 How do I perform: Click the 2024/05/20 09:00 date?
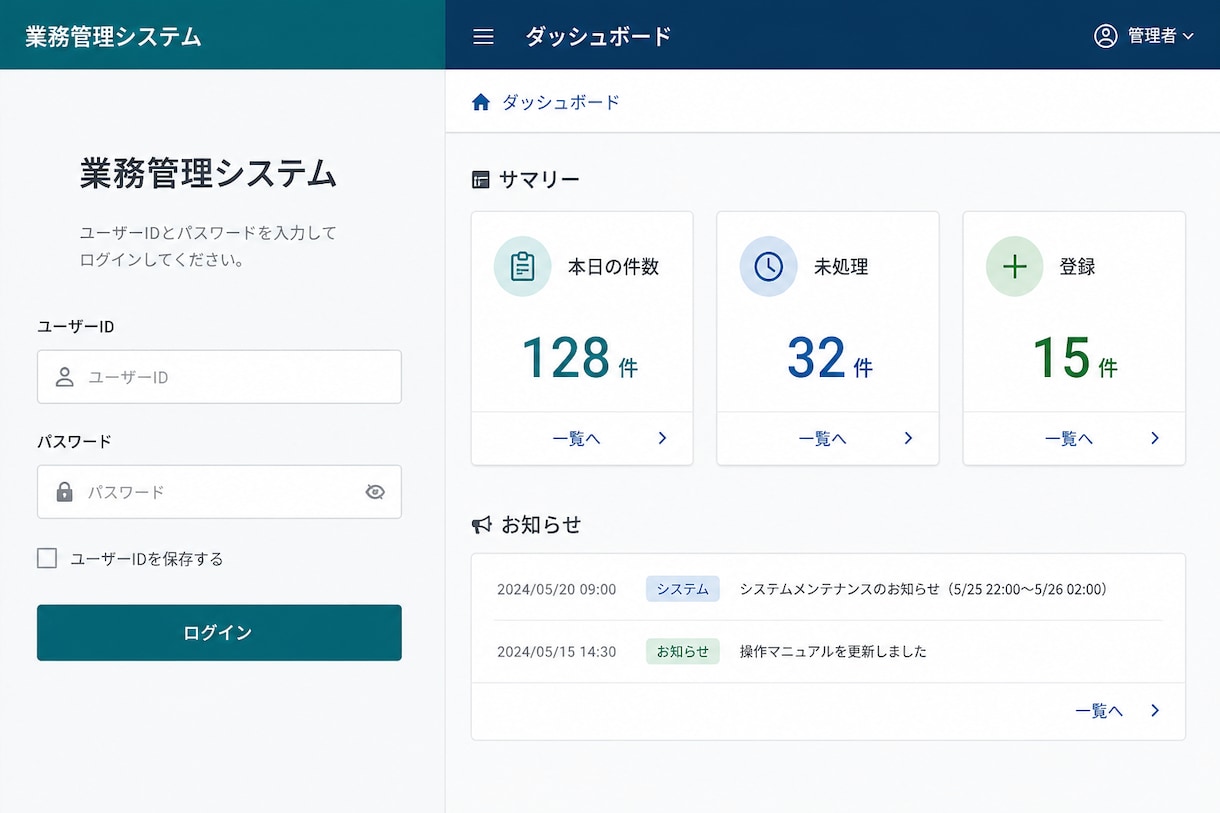click(557, 589)
